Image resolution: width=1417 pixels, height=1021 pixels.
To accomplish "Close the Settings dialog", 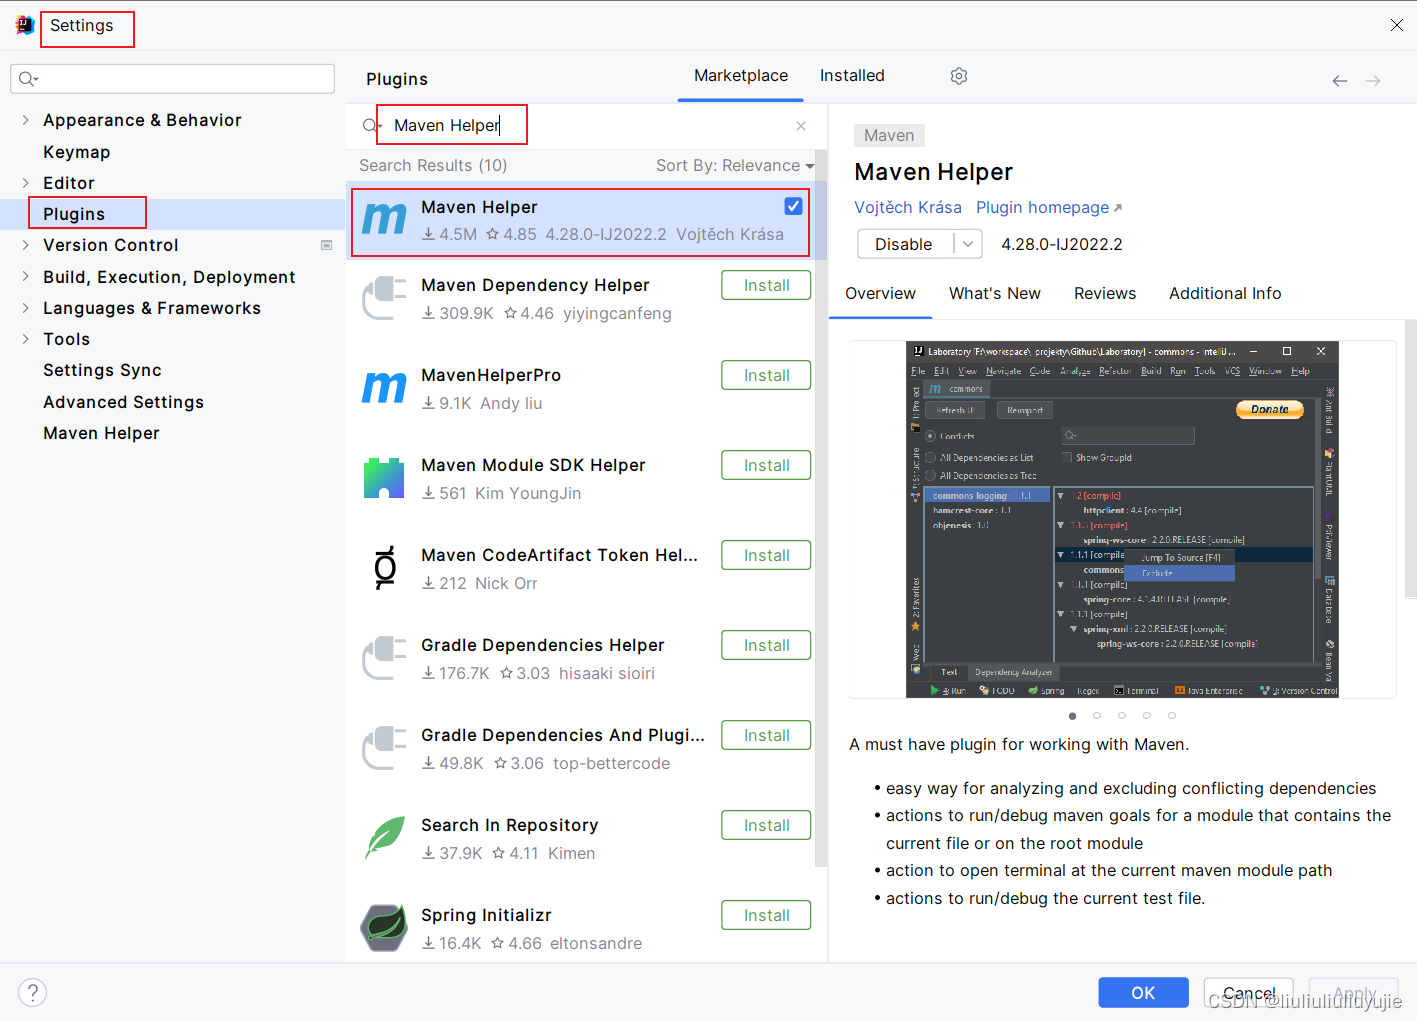I will click(1396, 25).
